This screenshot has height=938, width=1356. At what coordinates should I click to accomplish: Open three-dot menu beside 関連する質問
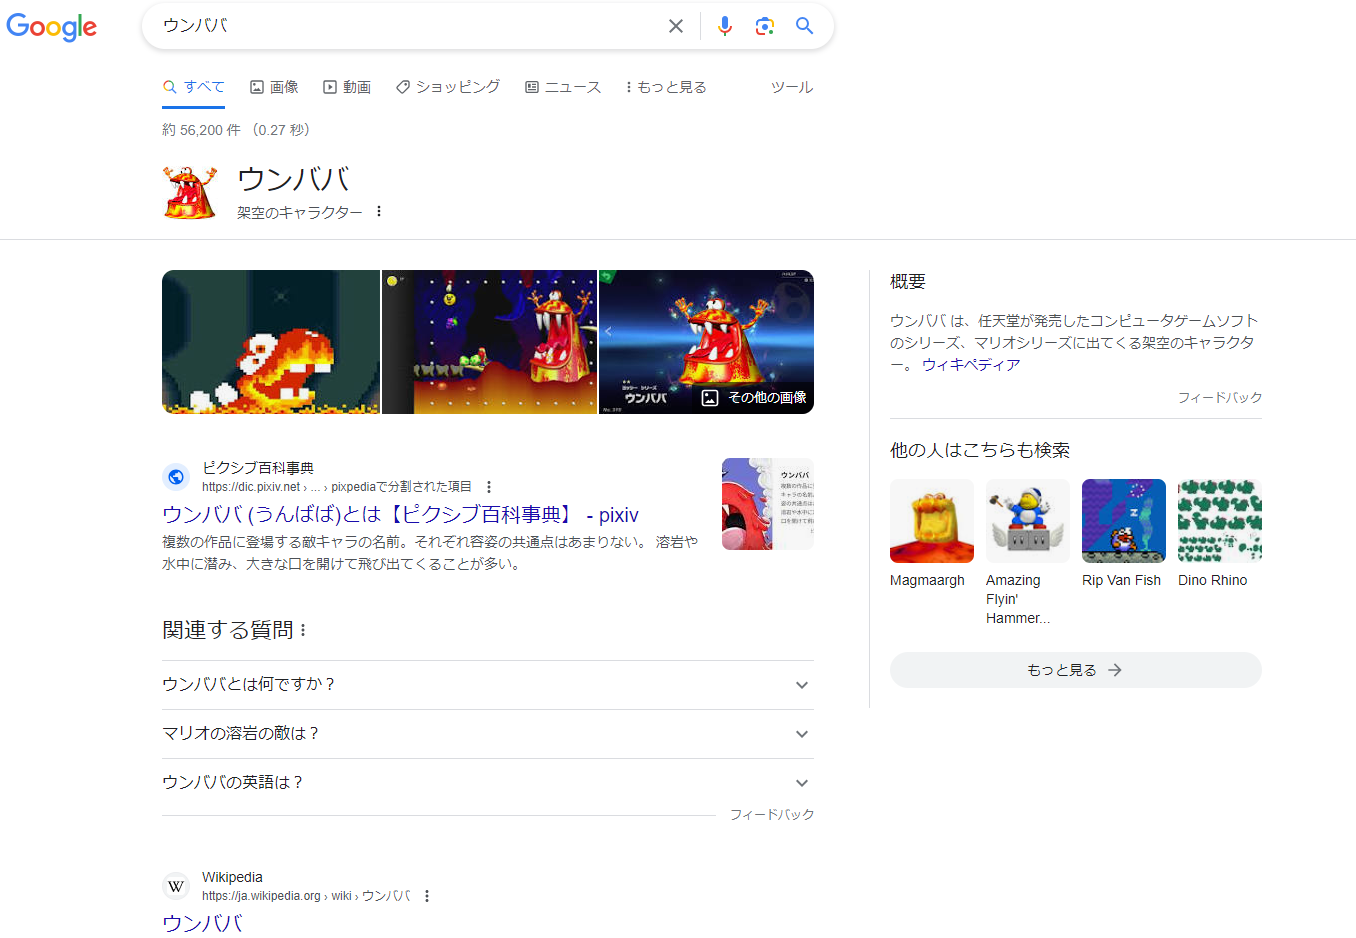[x=303, y=630]
